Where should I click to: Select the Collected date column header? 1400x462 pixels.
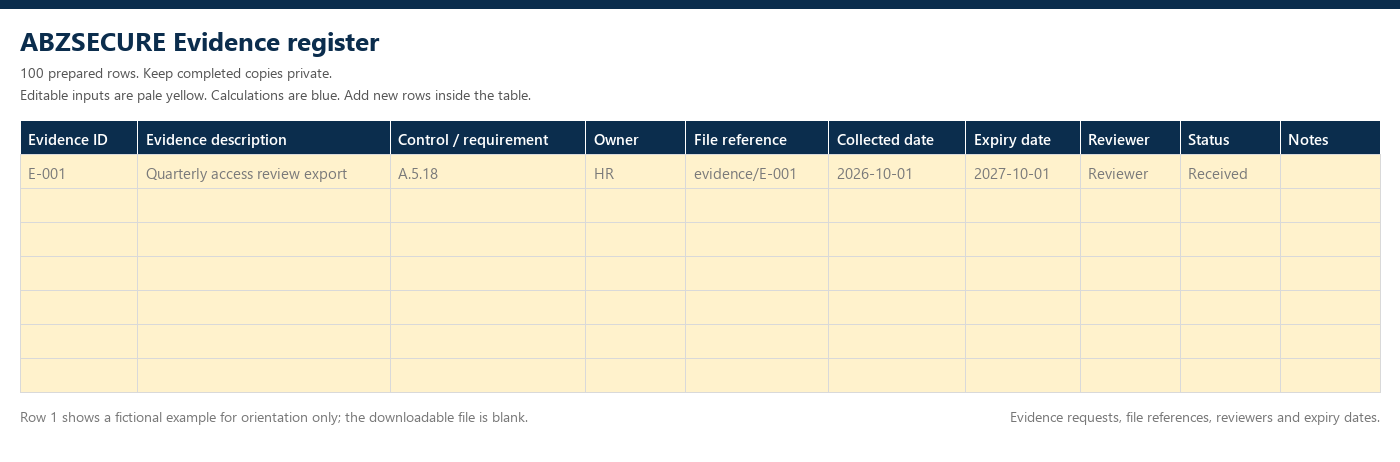point(897,139)
